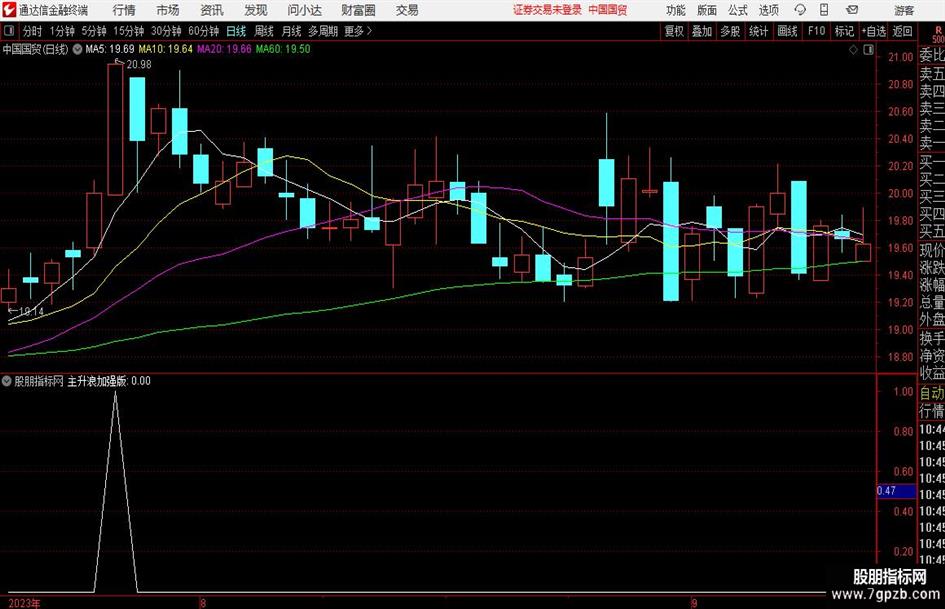Click the 现价 row in quote panel
Screen dimensions: 945x609
point(932,250)
